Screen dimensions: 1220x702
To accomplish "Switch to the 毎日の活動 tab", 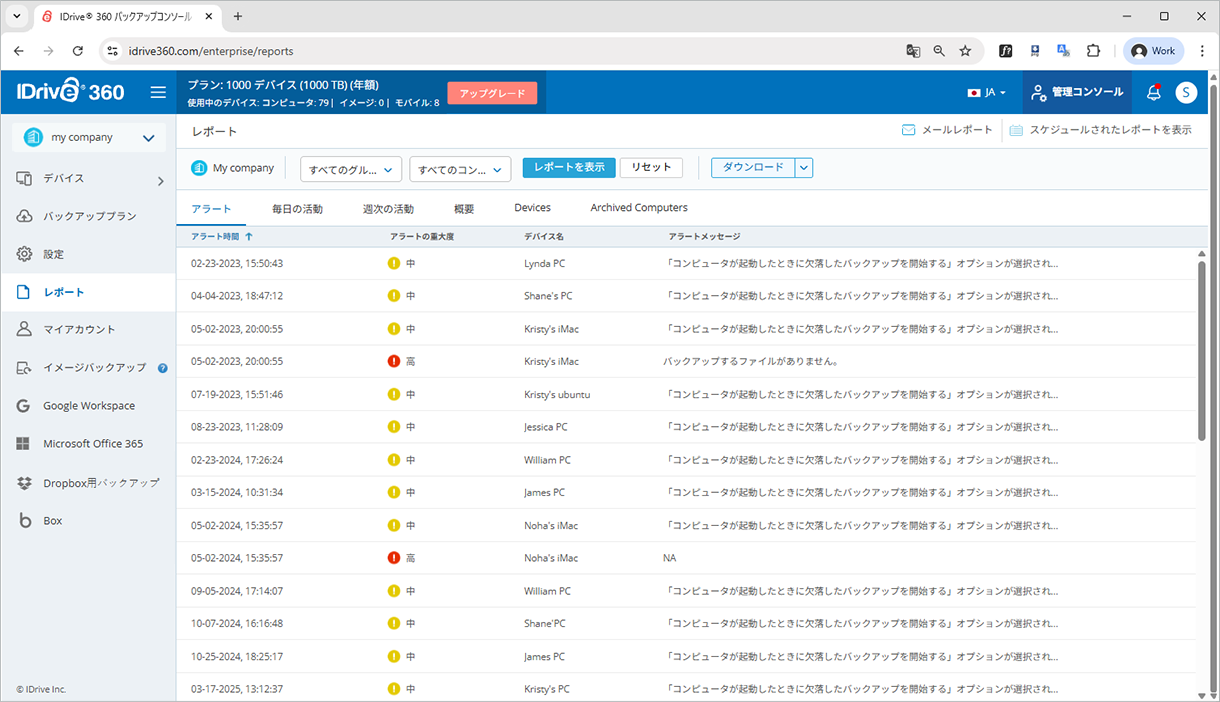I will [x=297, y=209].
